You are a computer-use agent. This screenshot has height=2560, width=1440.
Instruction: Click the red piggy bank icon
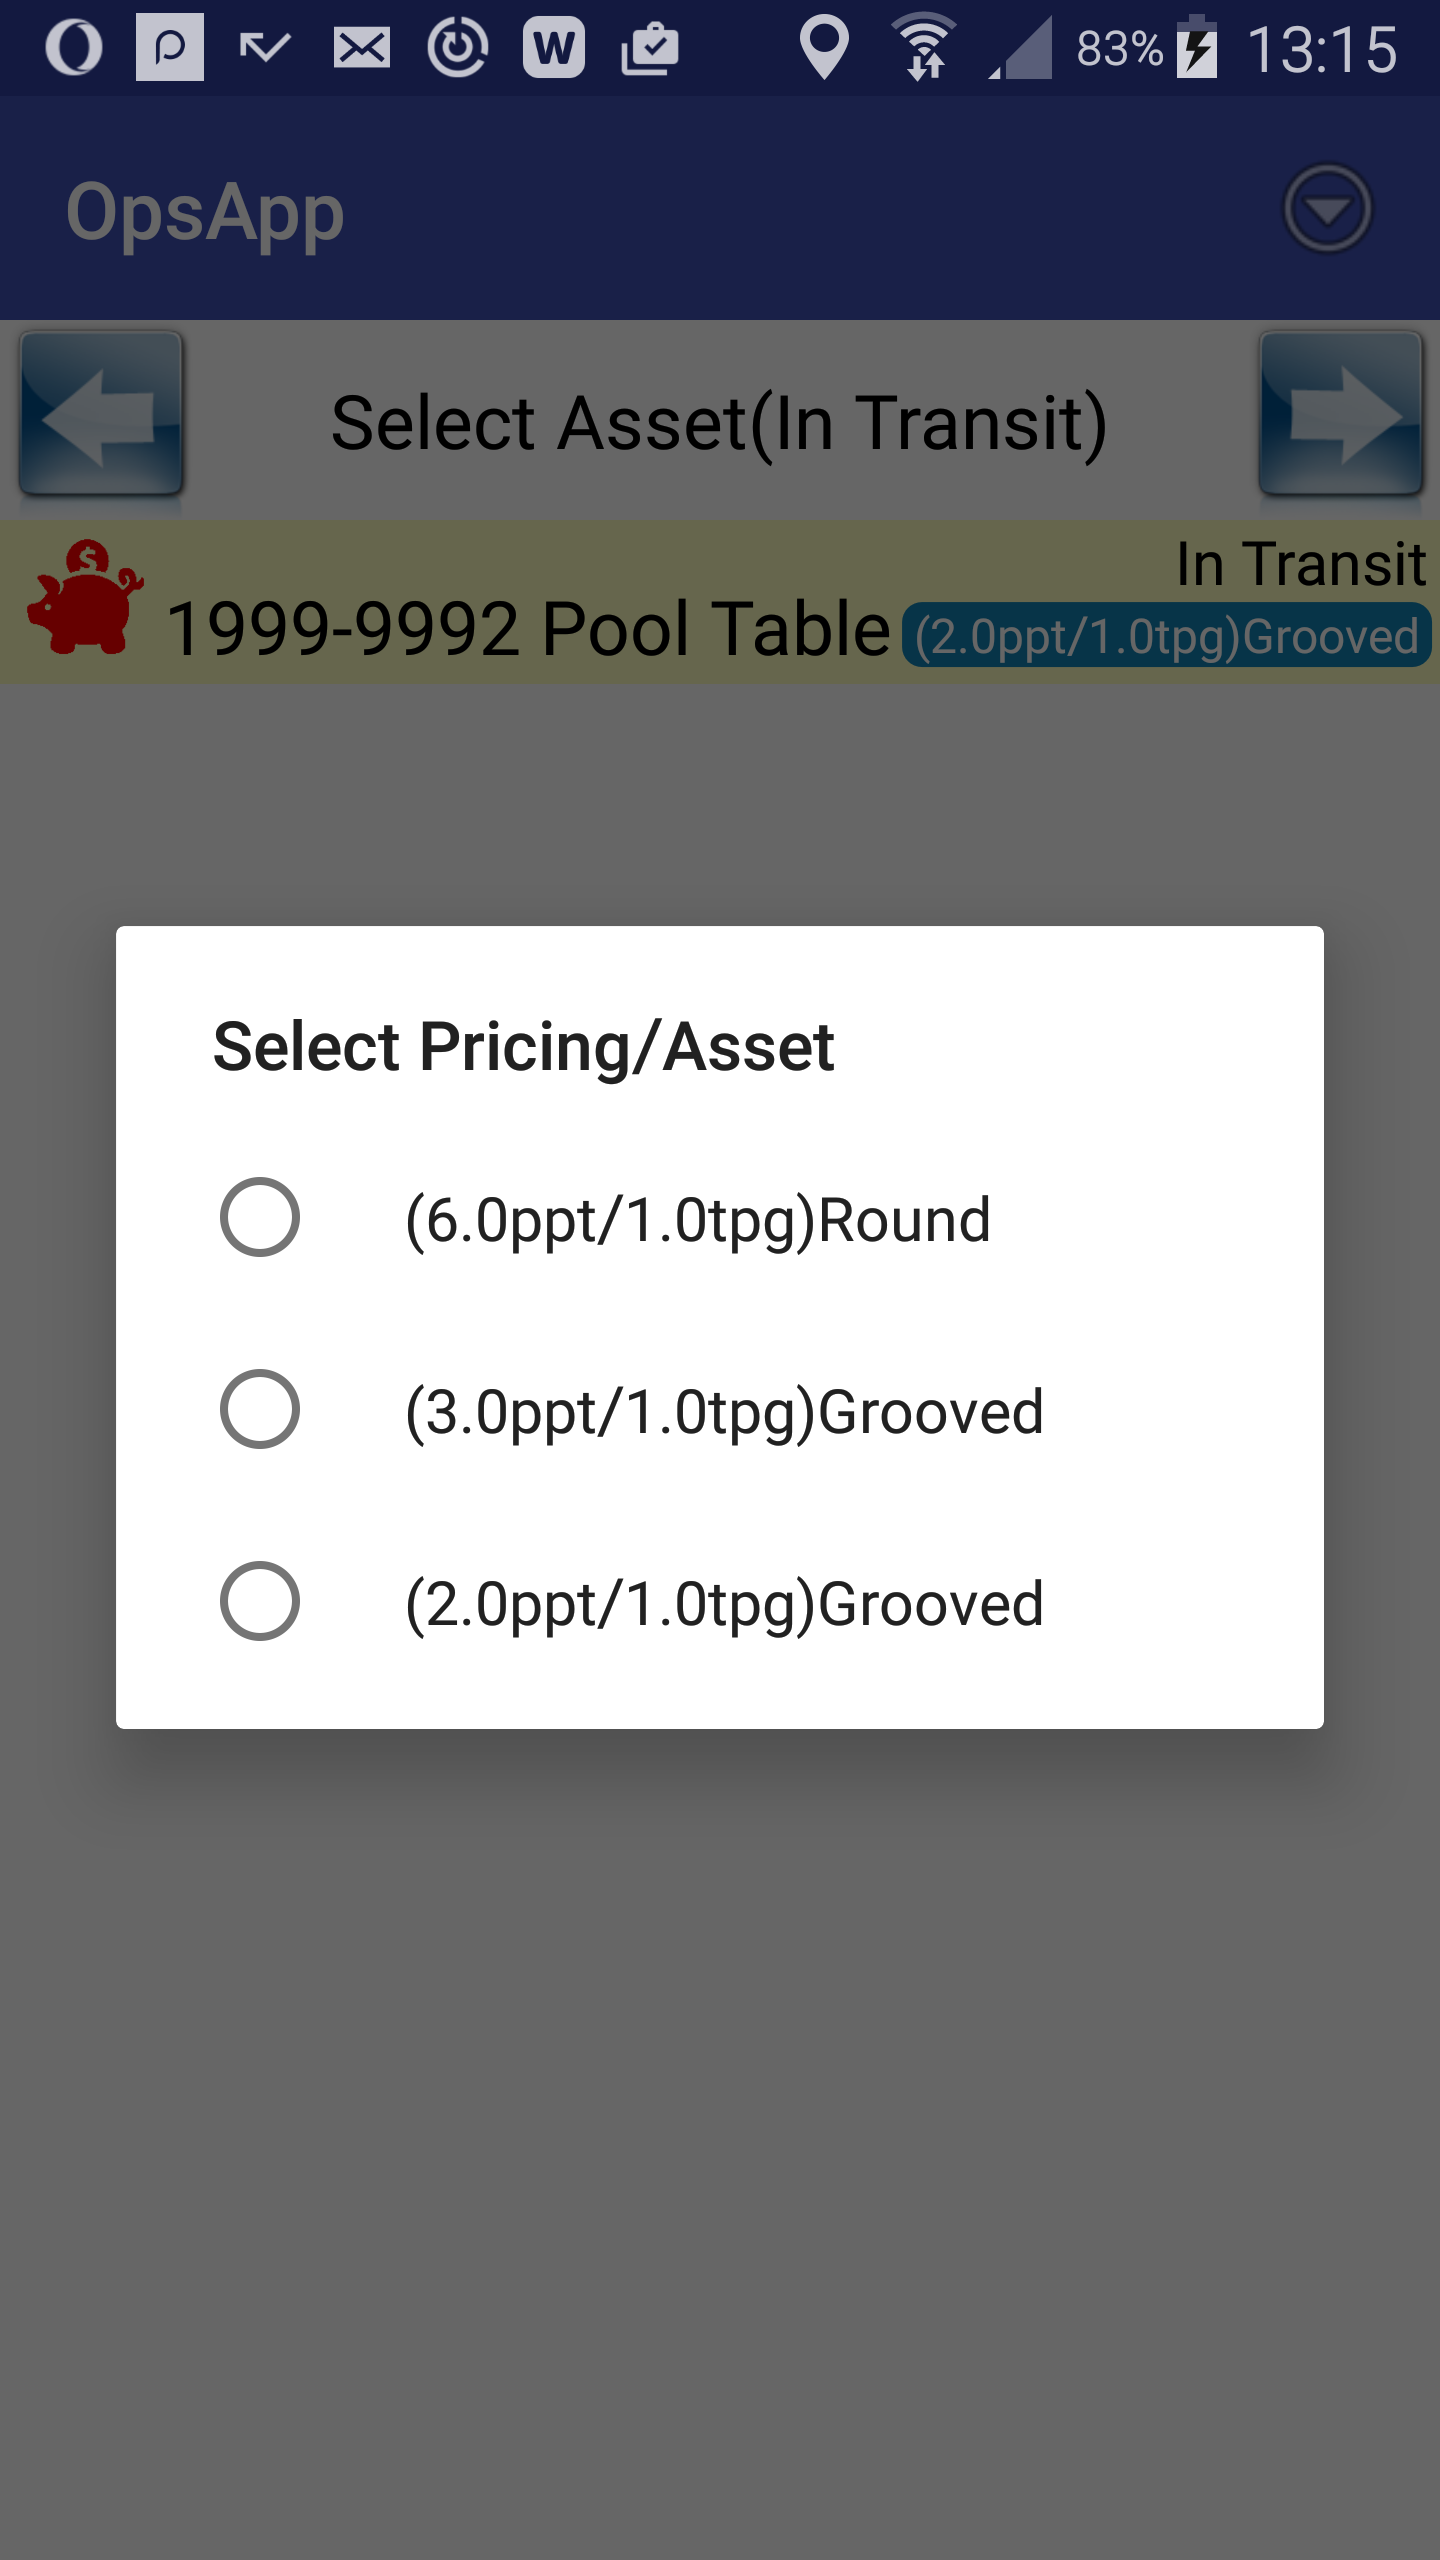84,597
